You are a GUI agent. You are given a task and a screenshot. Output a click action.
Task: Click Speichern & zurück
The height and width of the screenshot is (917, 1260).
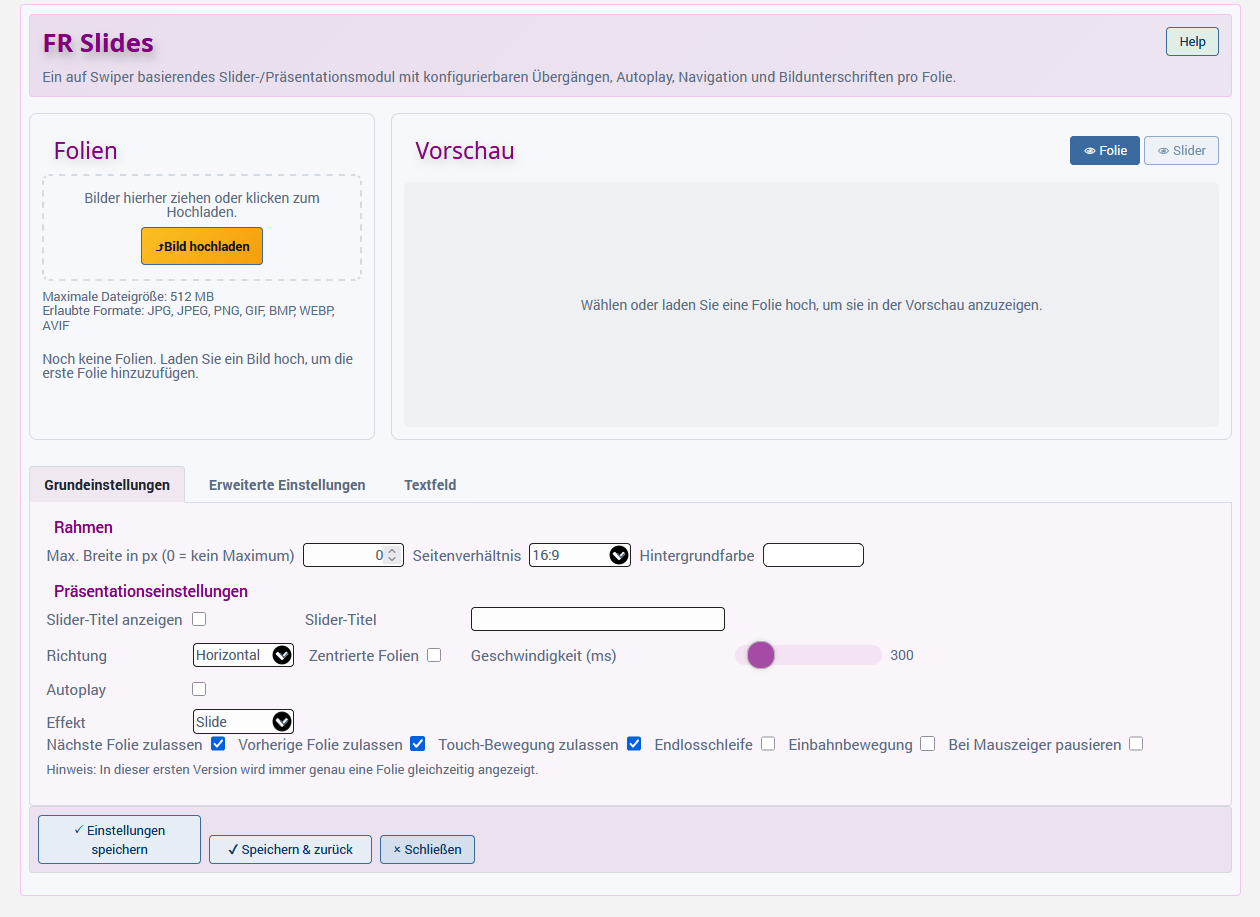coord(290,849)
